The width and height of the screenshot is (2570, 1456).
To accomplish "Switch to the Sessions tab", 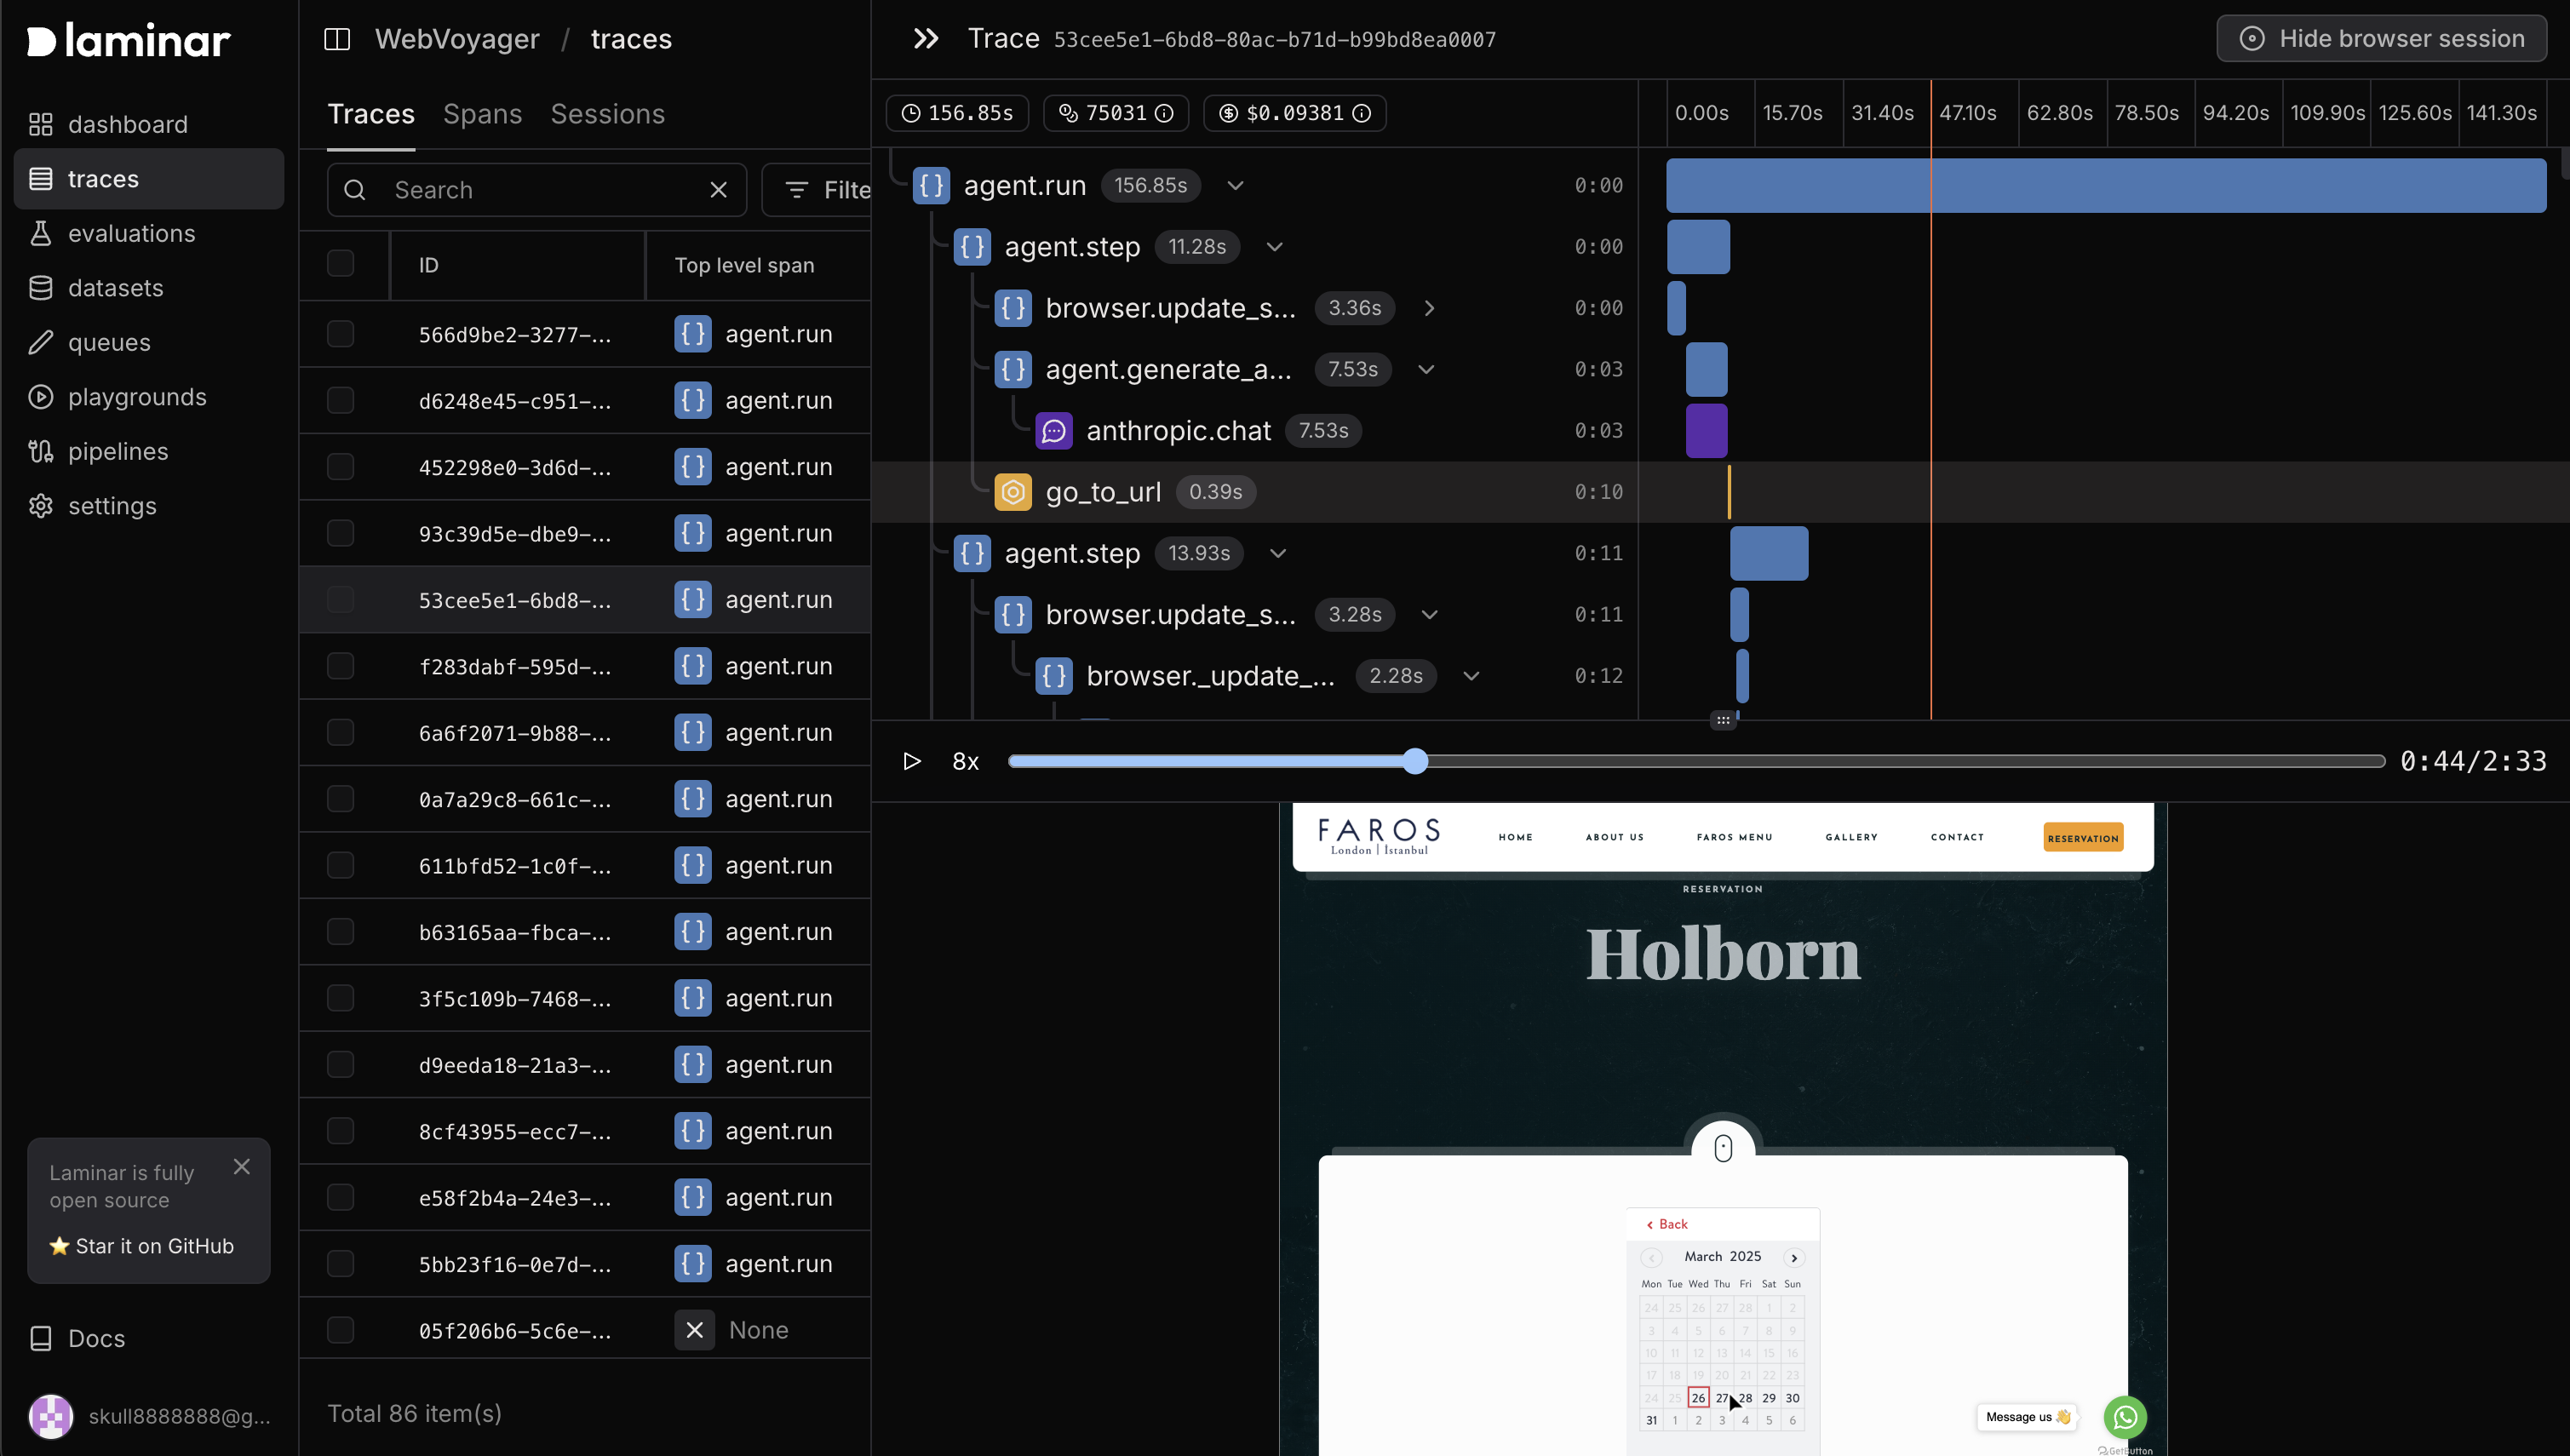I will click(x=607, y=114).
